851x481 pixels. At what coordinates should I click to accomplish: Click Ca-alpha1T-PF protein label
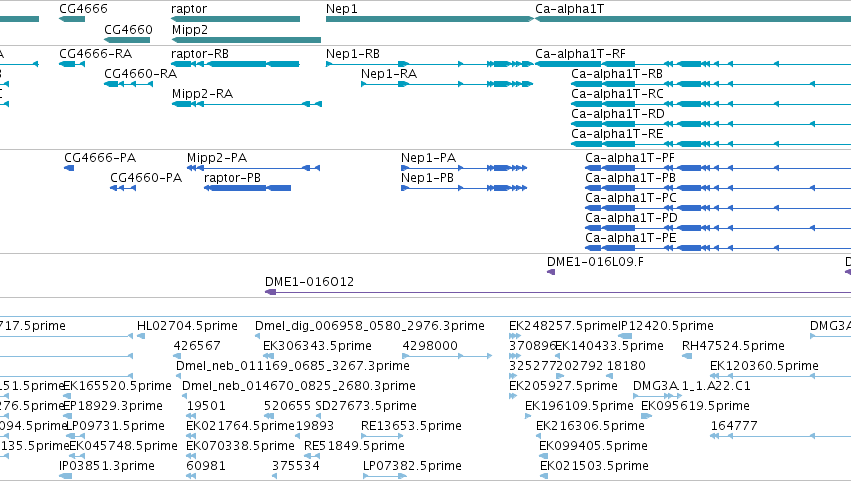click(630, 157)
